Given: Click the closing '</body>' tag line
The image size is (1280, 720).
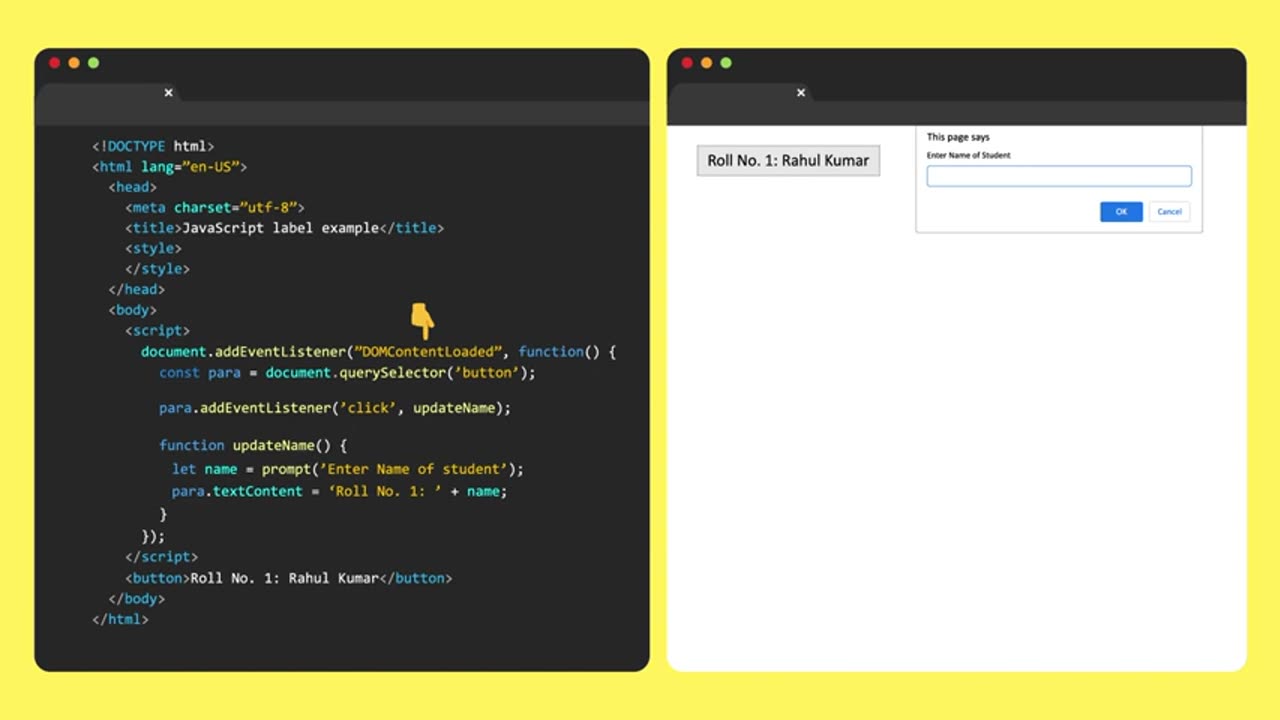Looking at the screenshot, I should 137,599.
